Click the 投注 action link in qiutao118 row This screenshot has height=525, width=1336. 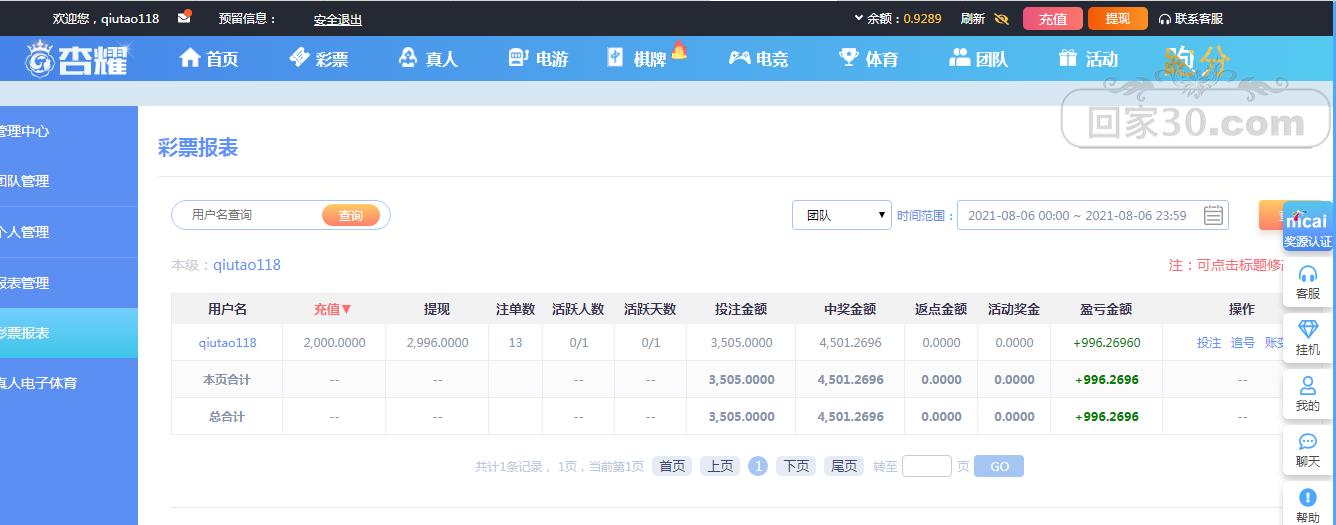pos(1209,343)
